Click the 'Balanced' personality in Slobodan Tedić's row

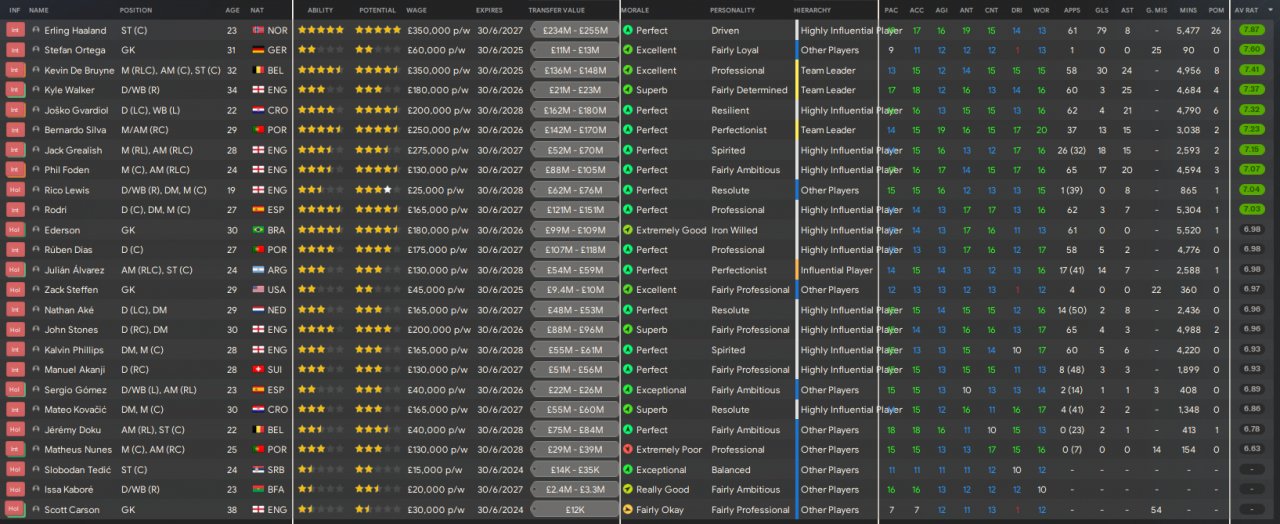click(x=731, y=470)
